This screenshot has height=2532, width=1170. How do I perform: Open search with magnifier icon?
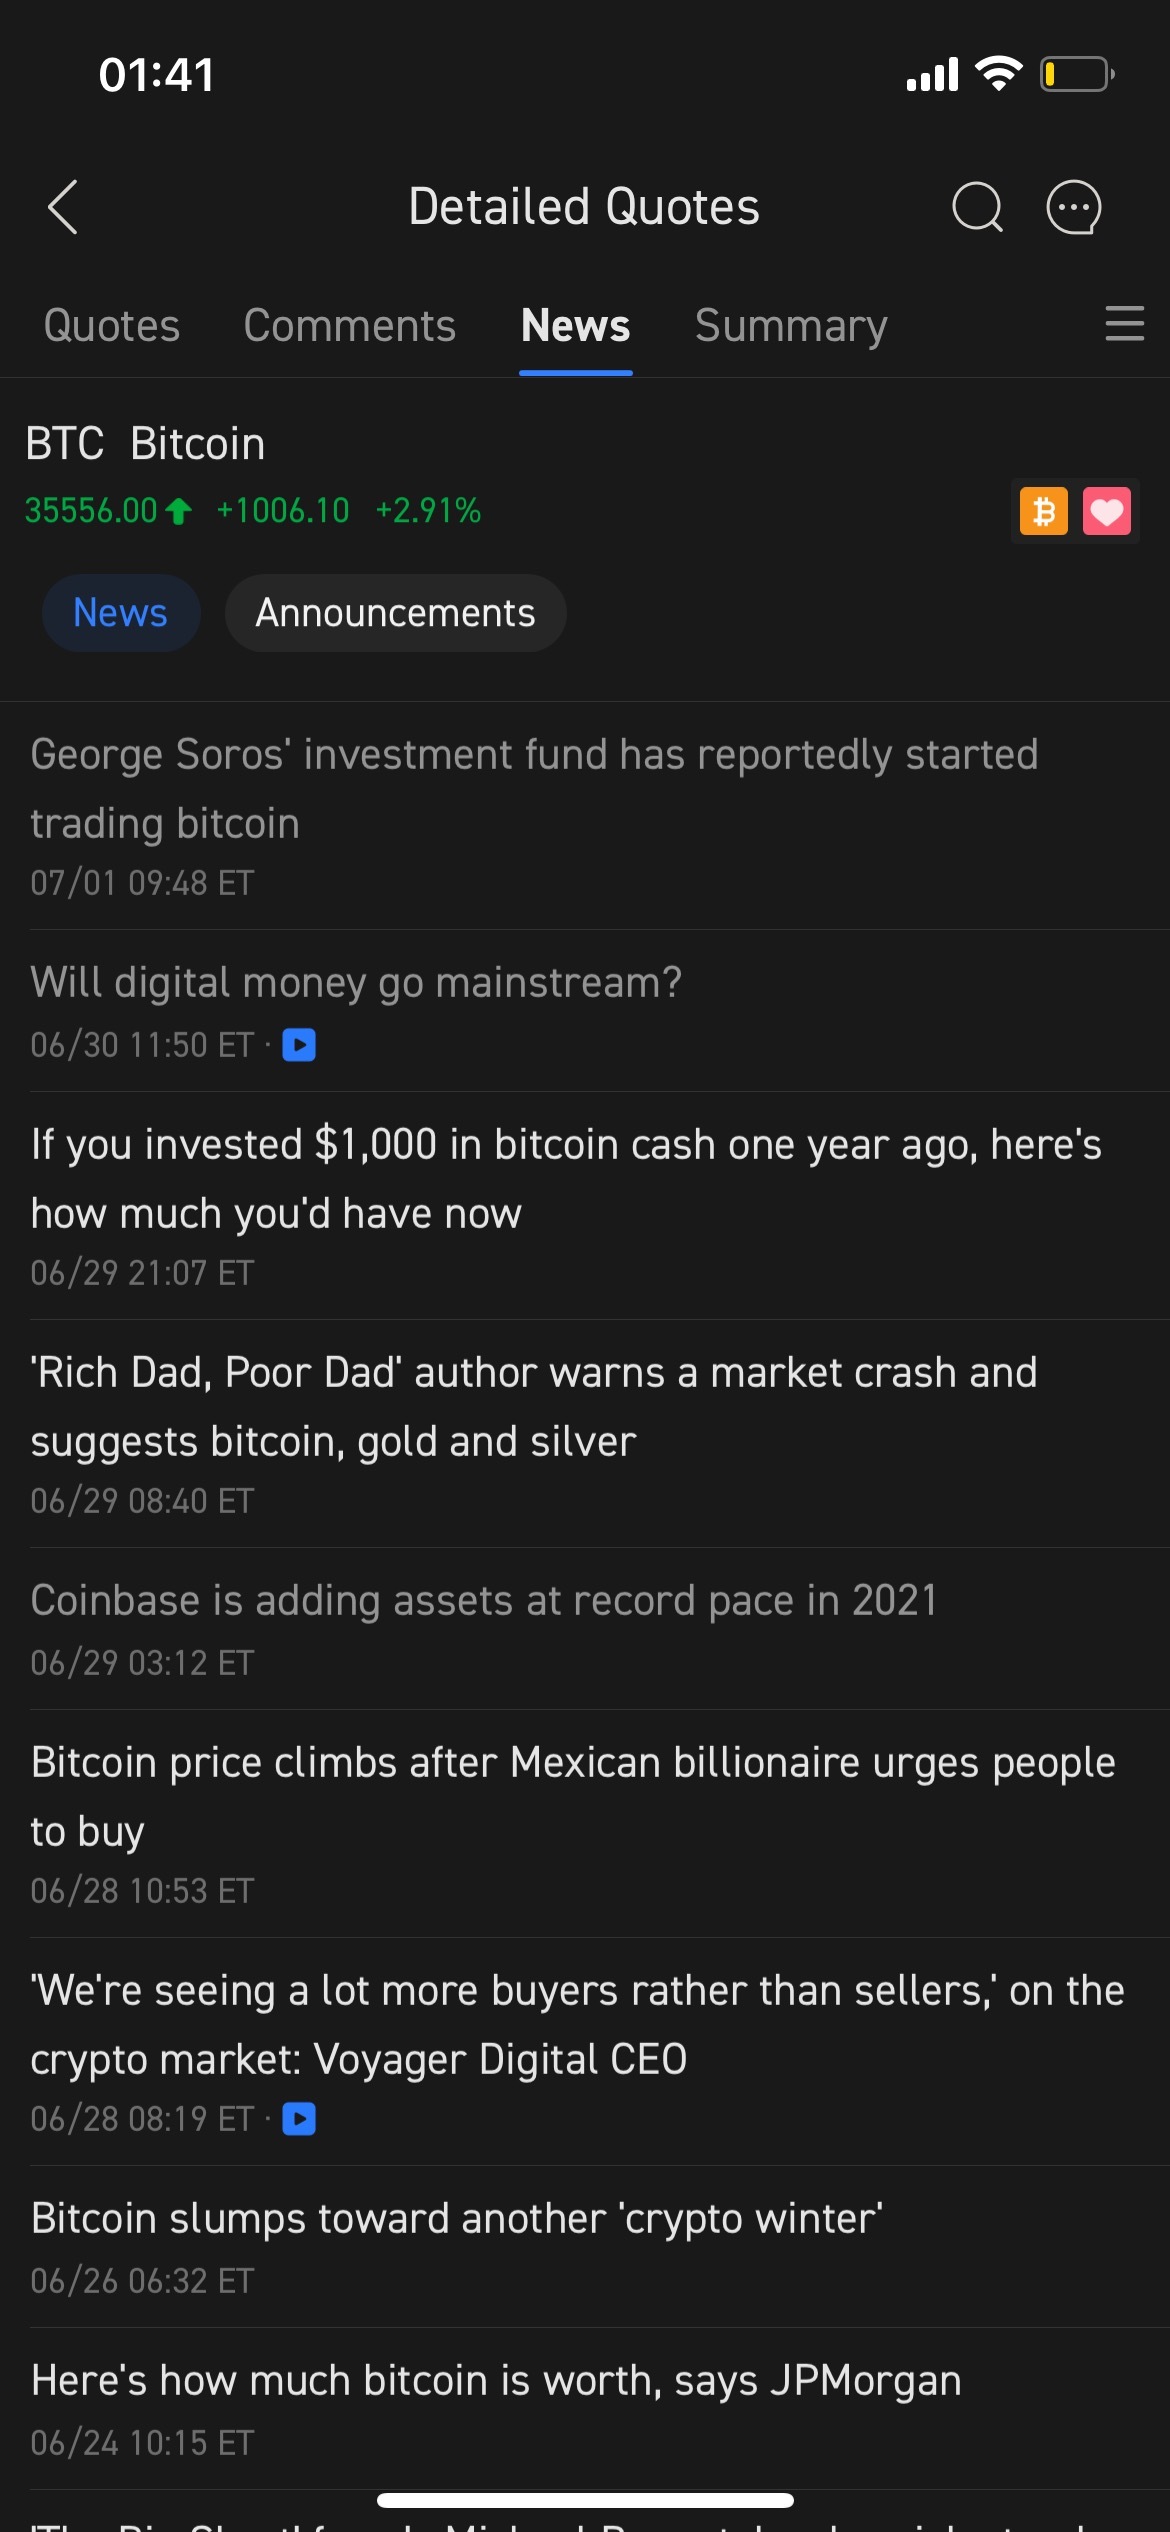tap(977, 208)
